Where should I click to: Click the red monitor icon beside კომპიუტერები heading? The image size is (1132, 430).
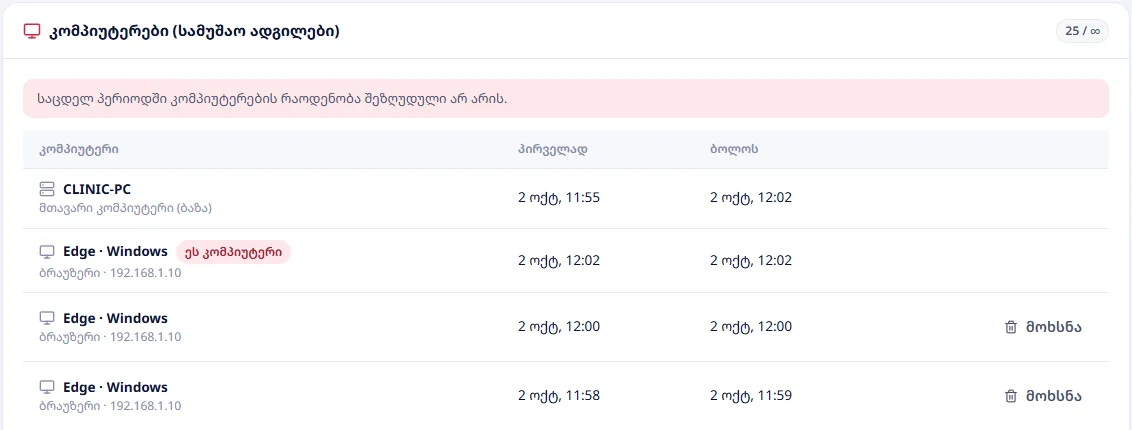(x=31, y=32)
